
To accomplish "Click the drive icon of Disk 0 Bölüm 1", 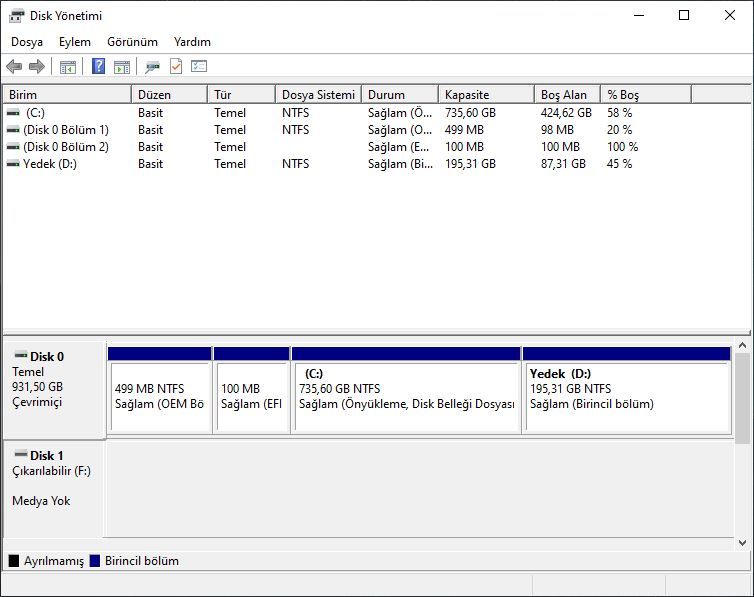I will [x=13, y=130].
